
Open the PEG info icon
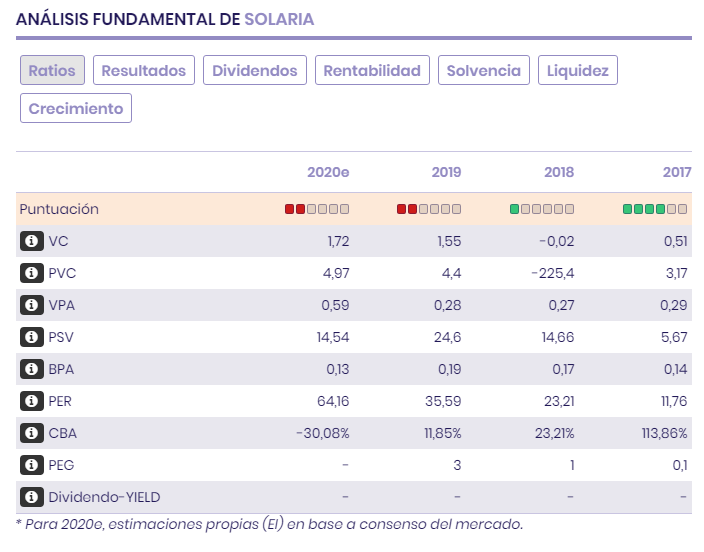coord(32,465)
